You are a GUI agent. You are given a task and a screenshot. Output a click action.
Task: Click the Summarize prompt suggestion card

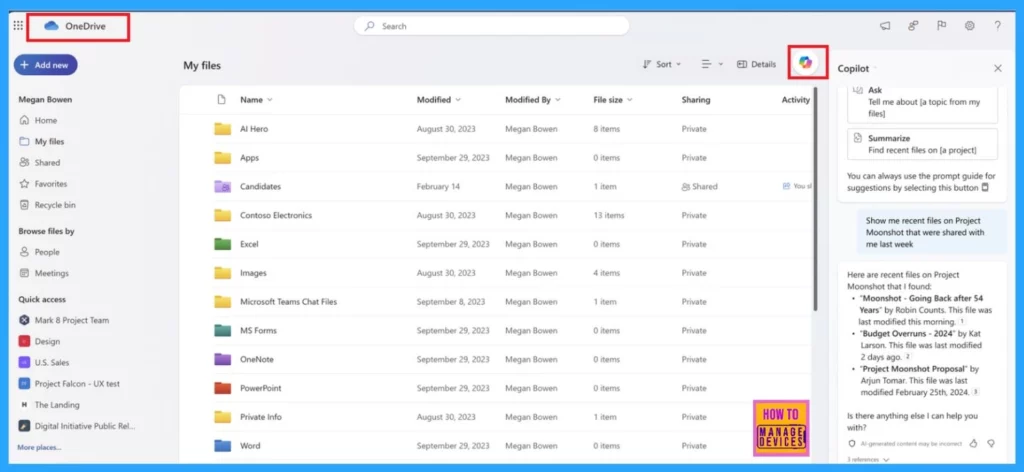click(x=922, y=144)
